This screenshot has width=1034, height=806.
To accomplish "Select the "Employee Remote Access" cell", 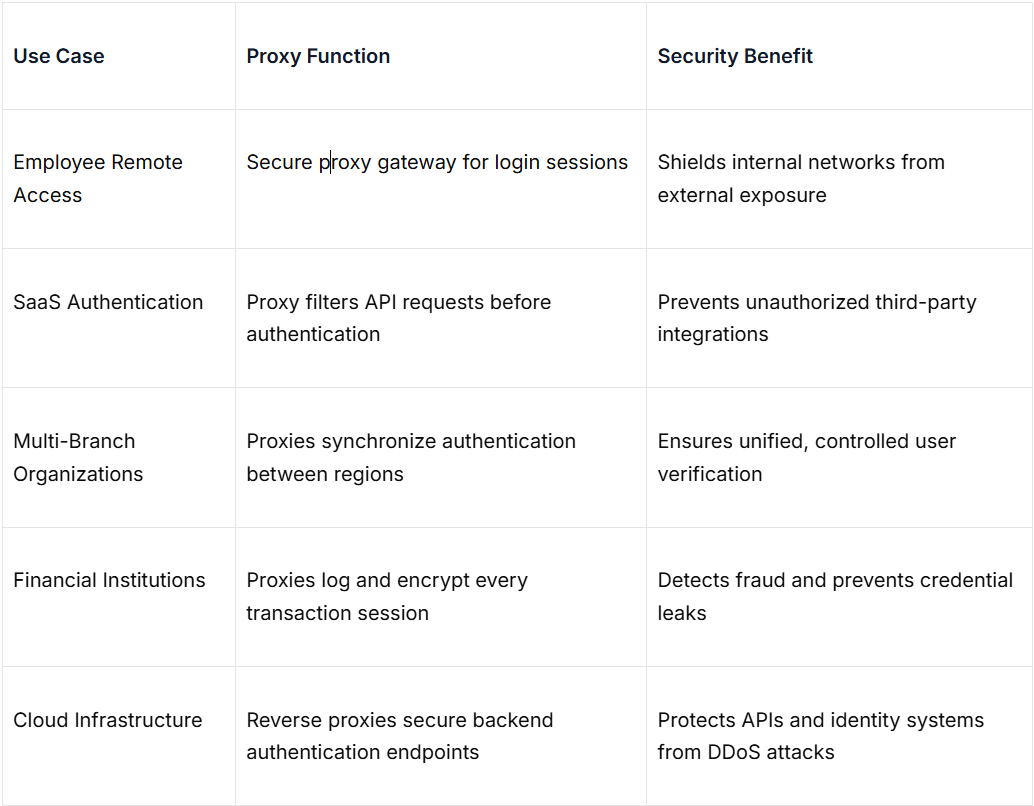I will [98, 178].
